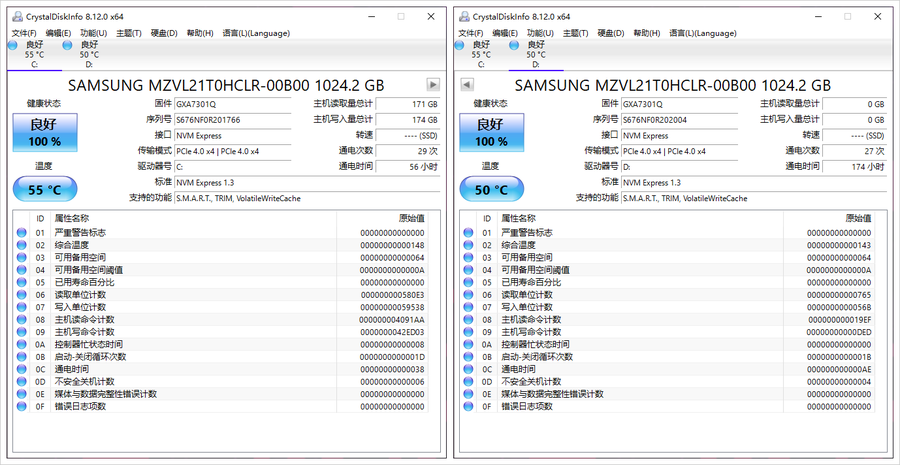Image resolution: width=900 pixels, height=465 pixels.
Task: Click 50 °C temperature button in right window
Action: [490, 189]
